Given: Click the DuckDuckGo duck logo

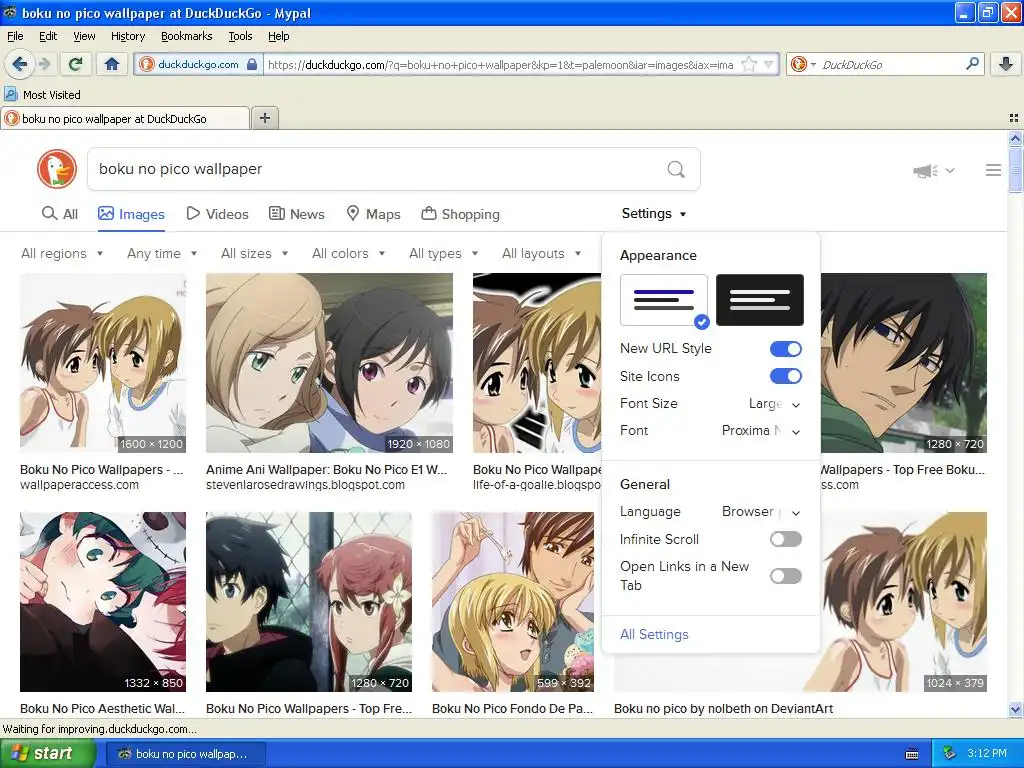Looking at the screenshot, I should [57, 169].
